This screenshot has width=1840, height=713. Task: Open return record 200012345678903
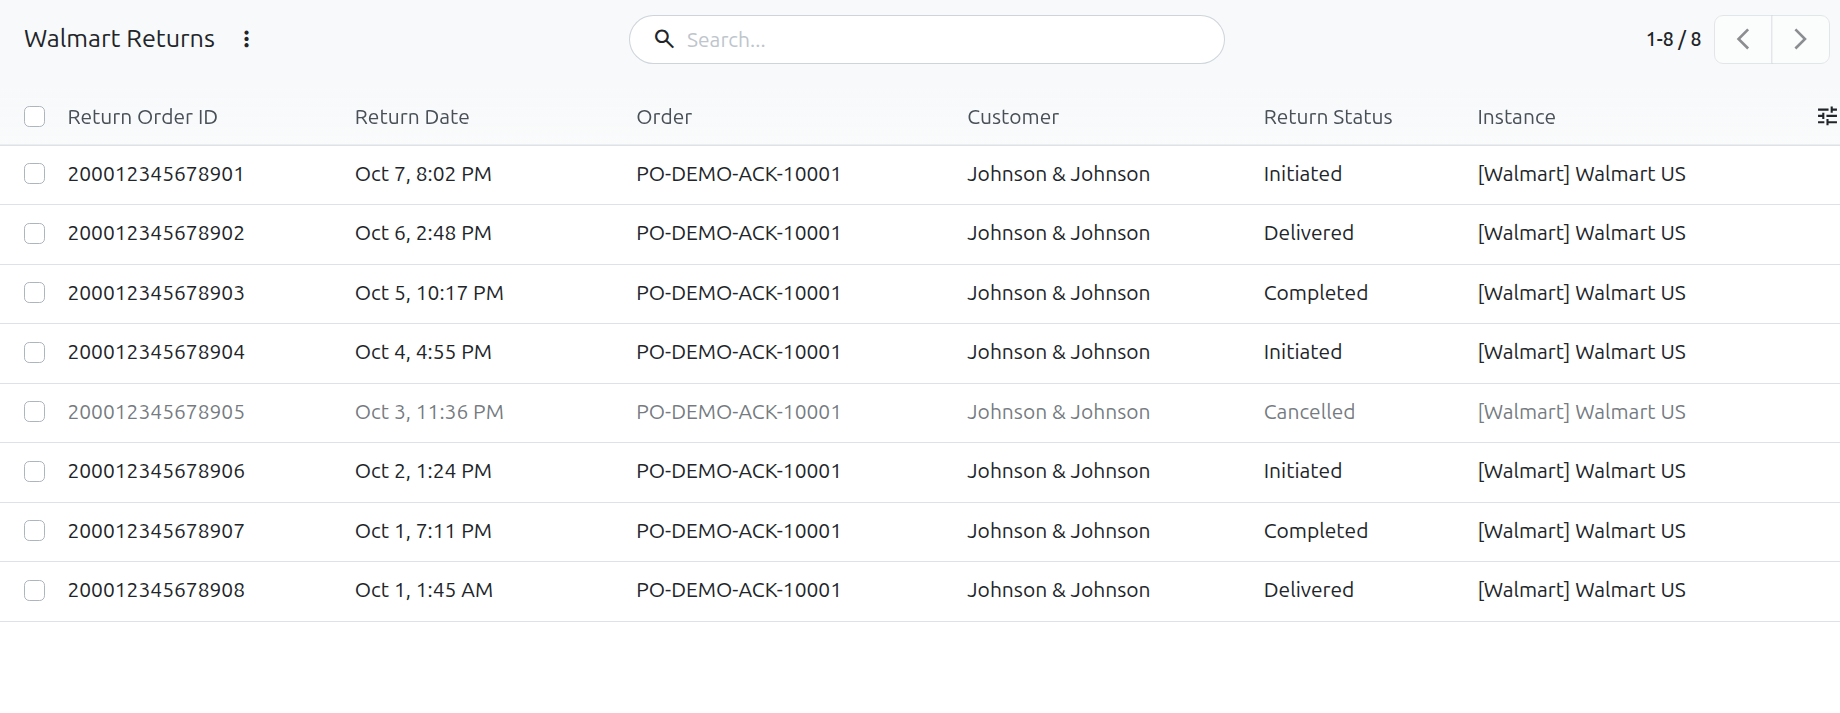(156, 293)
